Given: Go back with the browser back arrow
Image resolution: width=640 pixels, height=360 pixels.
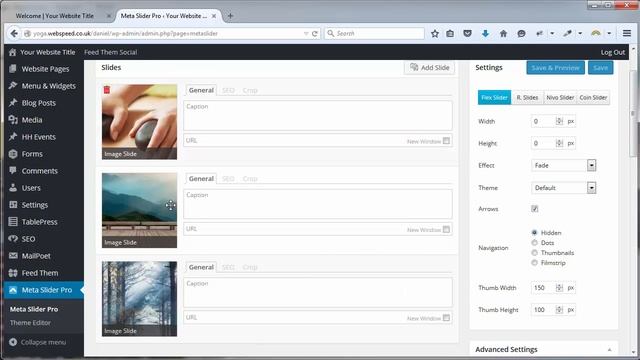Looking at the screenshot, I should [x=13, y=33].
